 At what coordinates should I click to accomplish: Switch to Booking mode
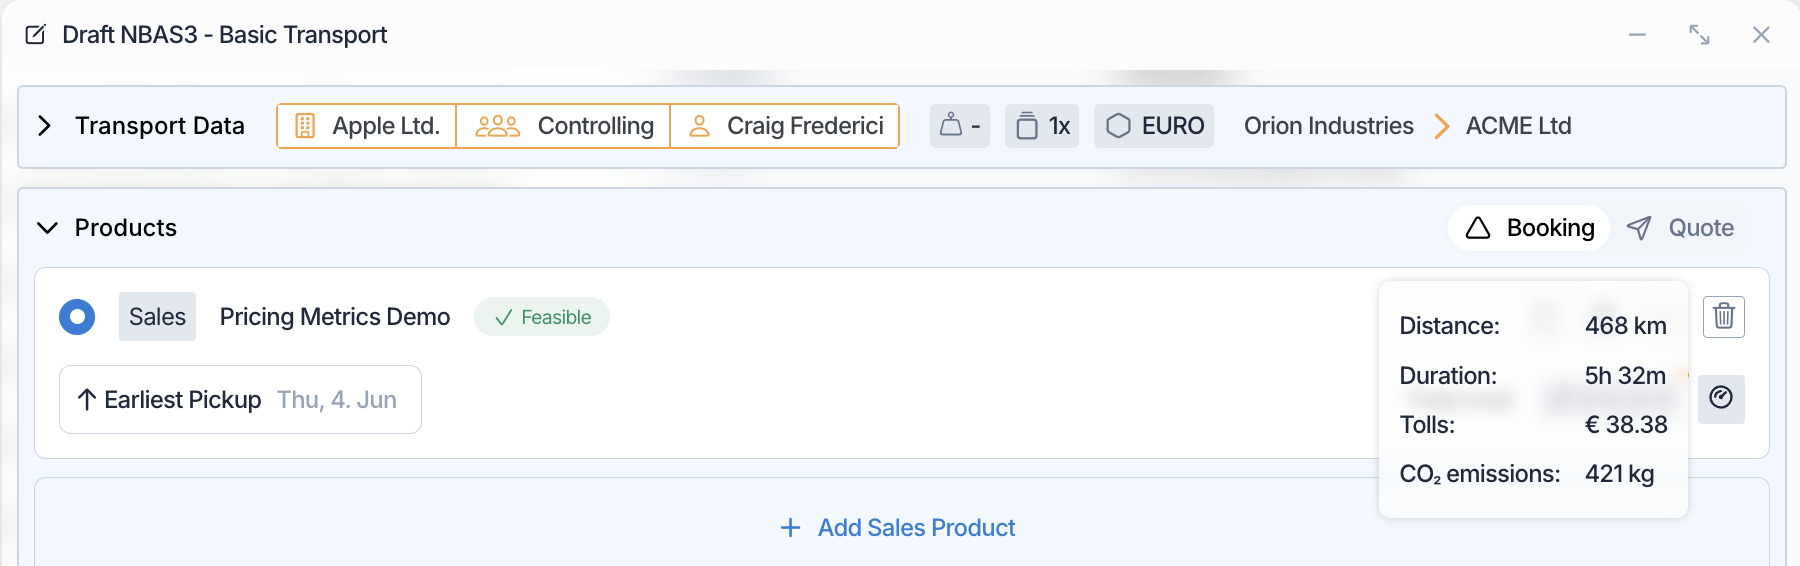tap(1529, 228)
